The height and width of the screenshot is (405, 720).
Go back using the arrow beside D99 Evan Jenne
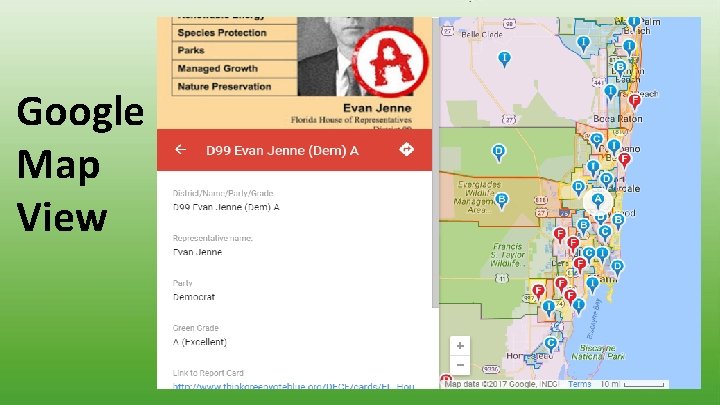(180, 150)
